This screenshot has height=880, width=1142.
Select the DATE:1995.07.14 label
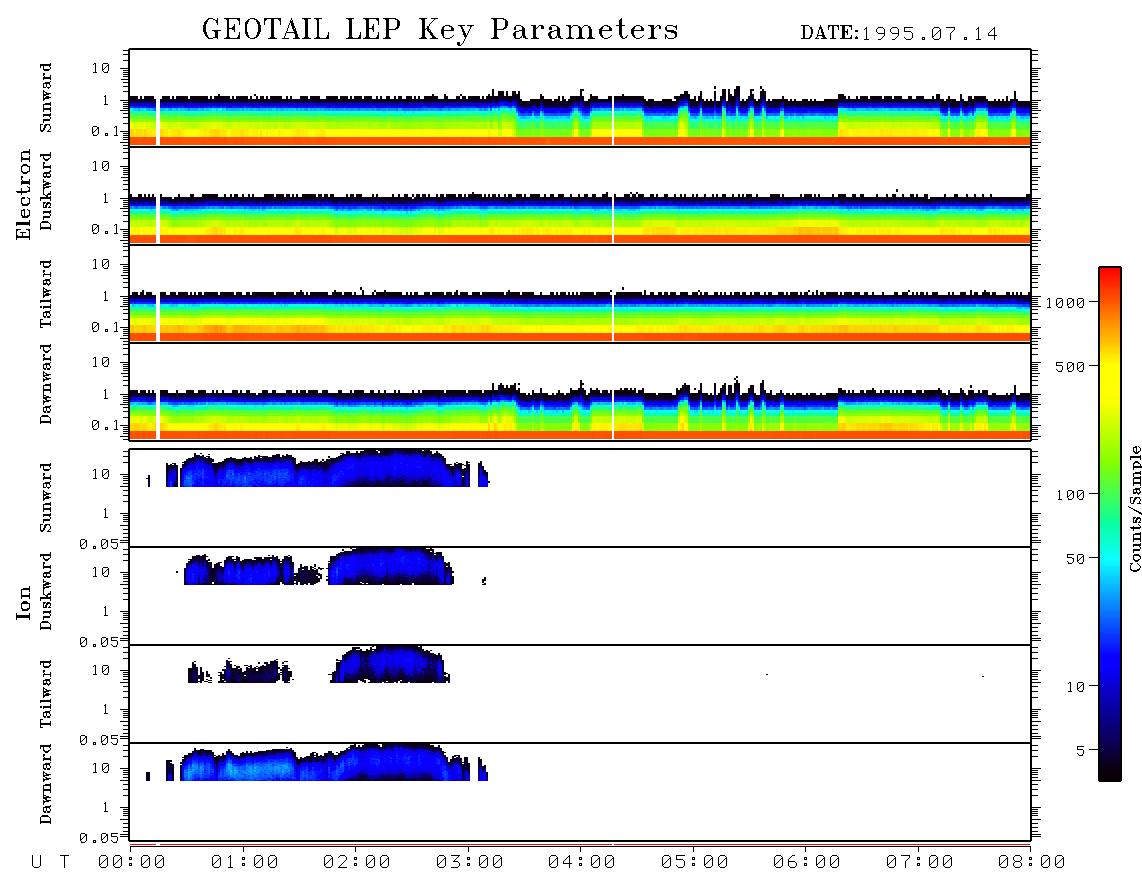point(899,33)
